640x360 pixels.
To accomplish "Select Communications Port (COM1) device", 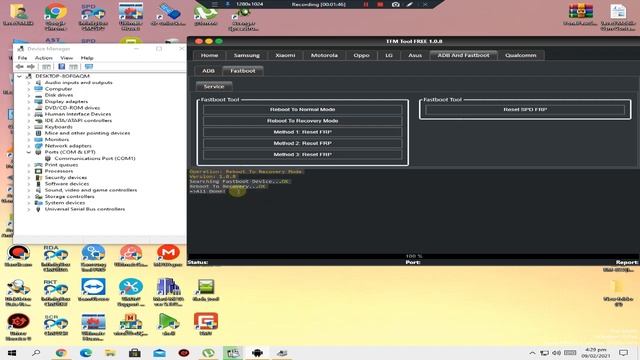I will [x=95, y=158].
